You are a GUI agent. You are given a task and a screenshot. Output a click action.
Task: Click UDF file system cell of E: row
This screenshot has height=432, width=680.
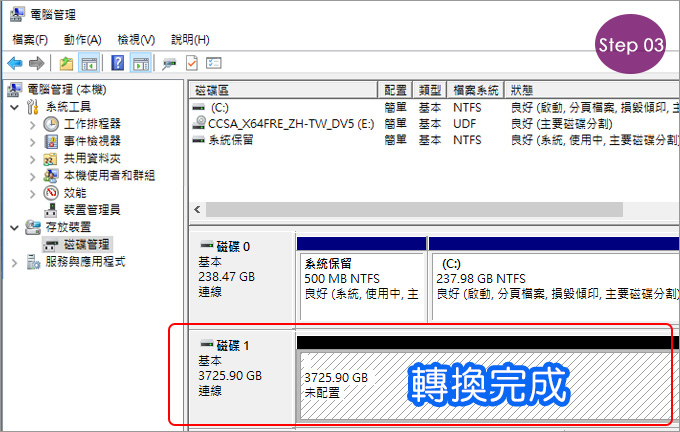pyautogui.click(x=464, y=124)
